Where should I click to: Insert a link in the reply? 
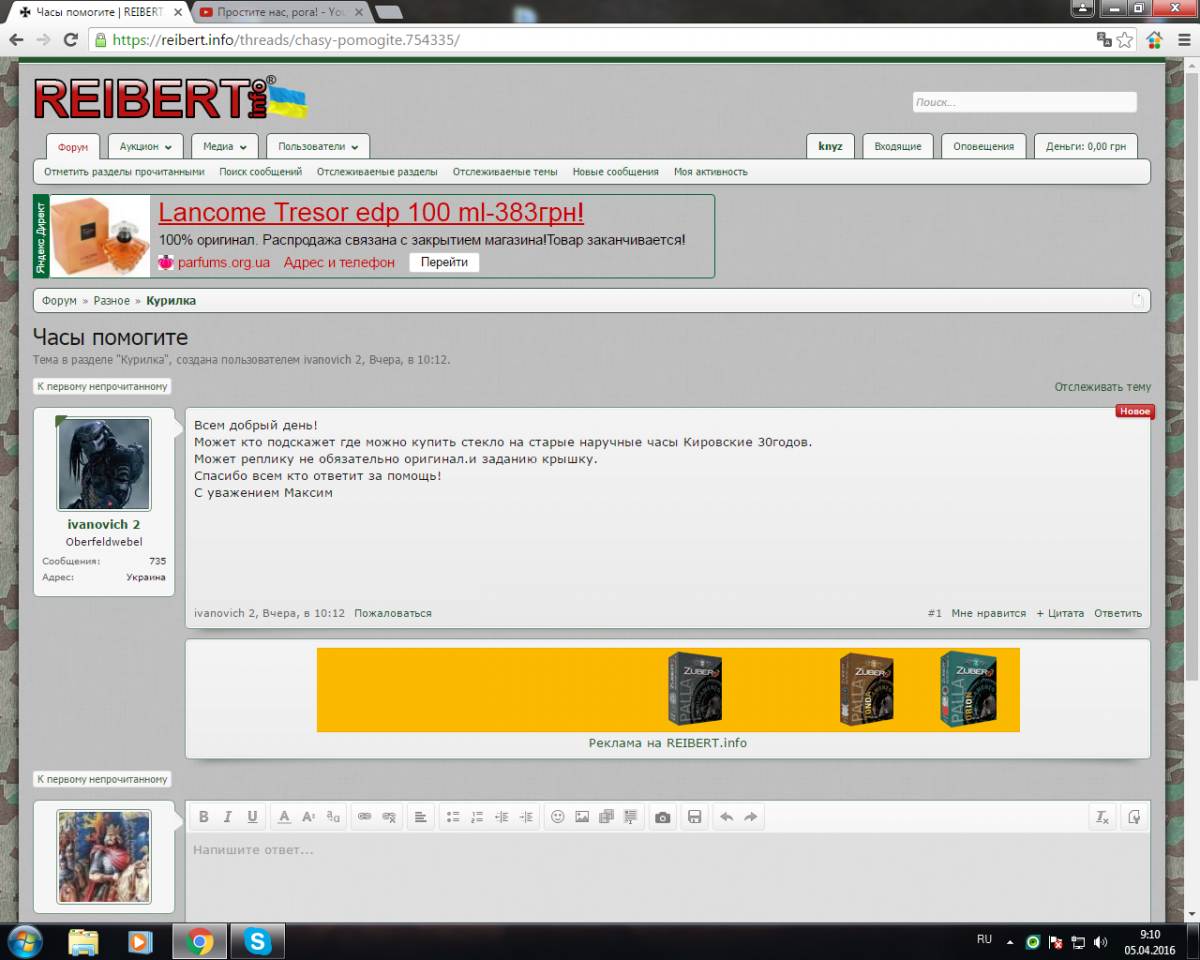364,817
